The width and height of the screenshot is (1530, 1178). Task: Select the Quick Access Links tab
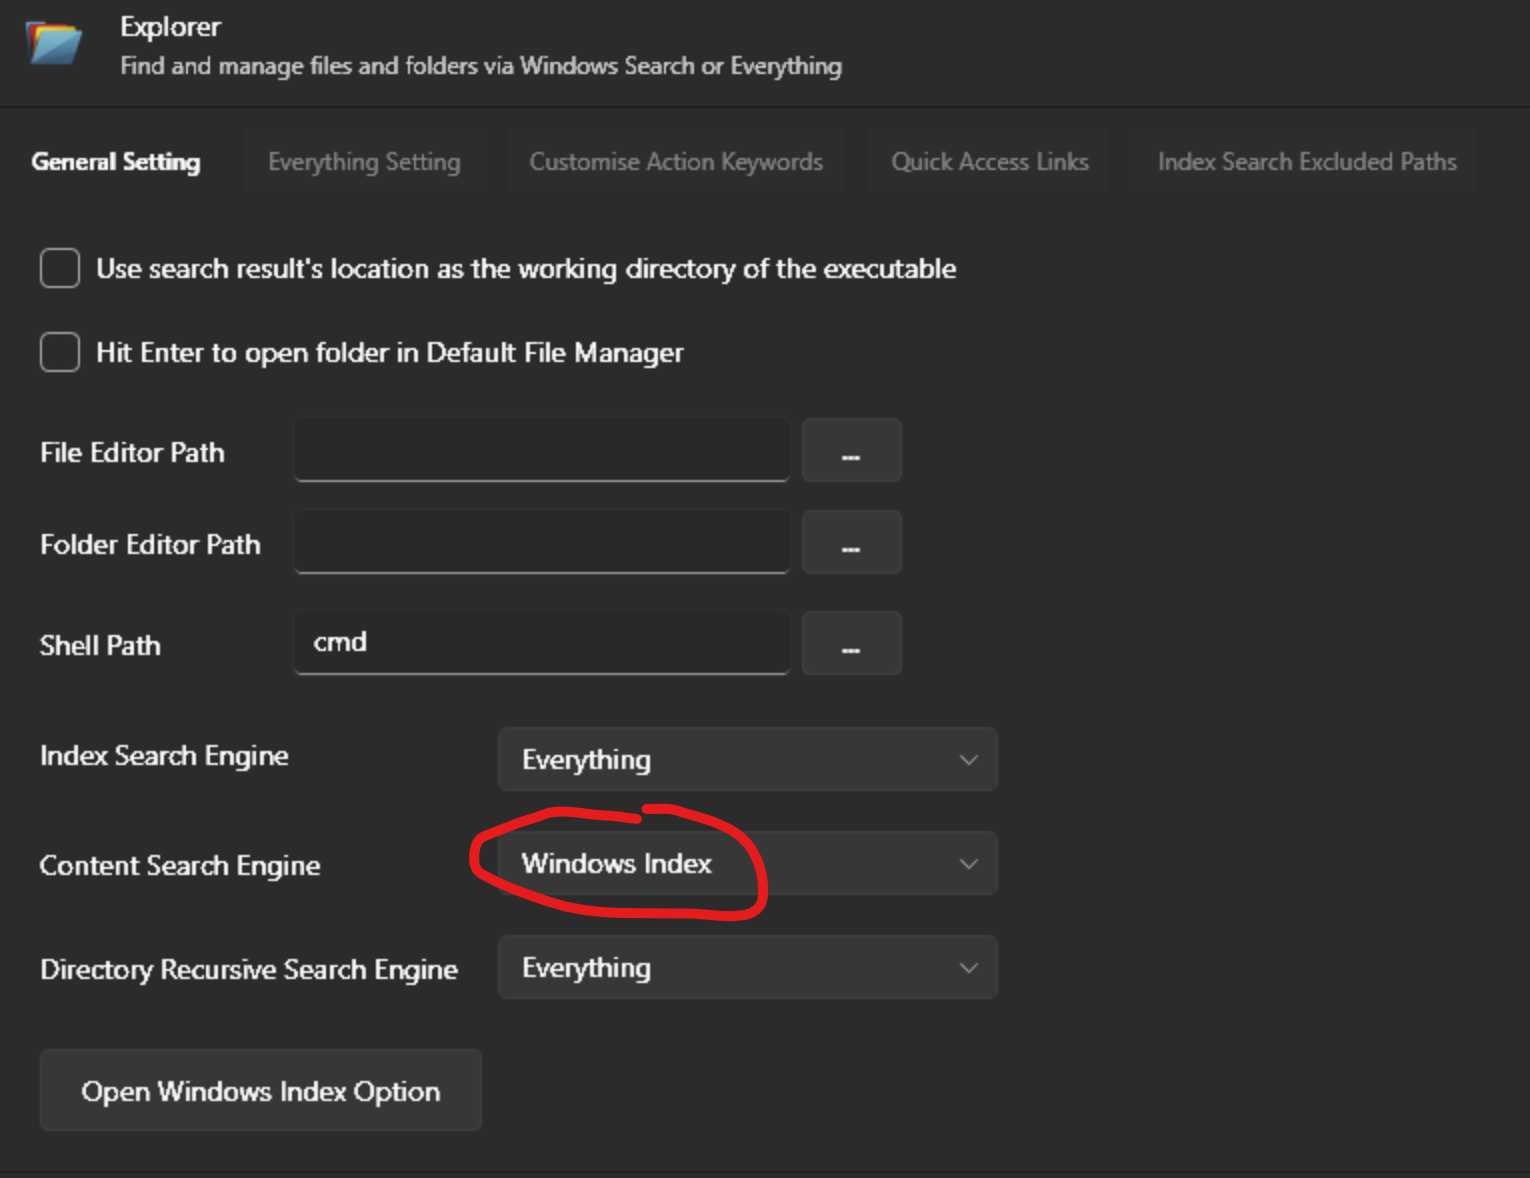989,161
